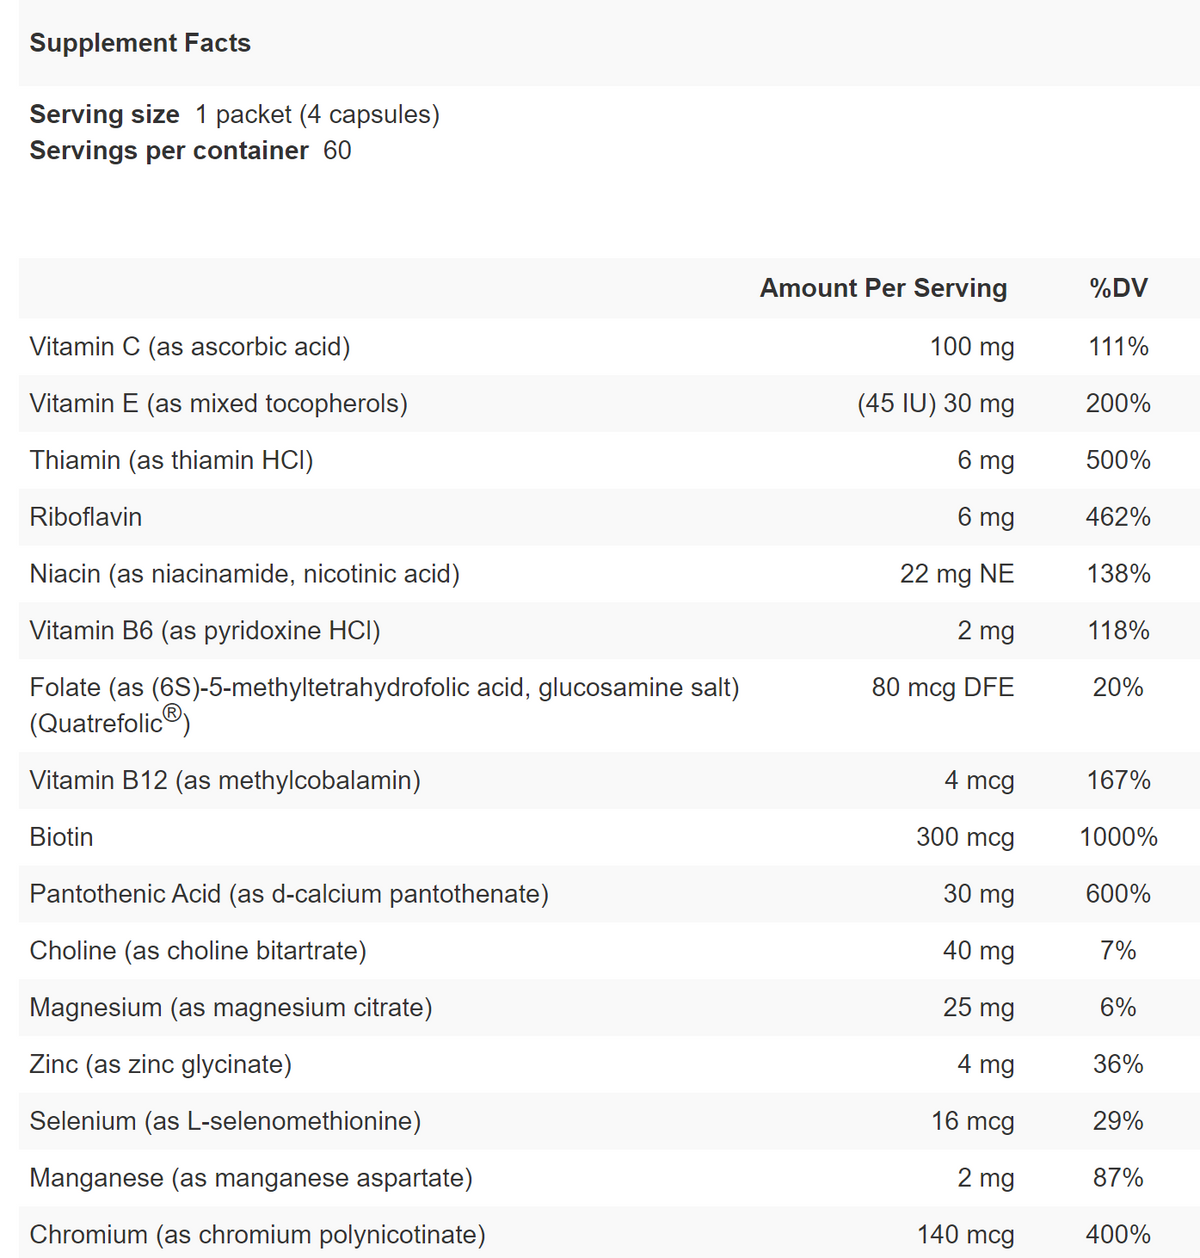This screenshot has width=1200, height=1258.
Task: Click the Supplement Facts heading
Action: pyautogui.click(x=140, y=43)
